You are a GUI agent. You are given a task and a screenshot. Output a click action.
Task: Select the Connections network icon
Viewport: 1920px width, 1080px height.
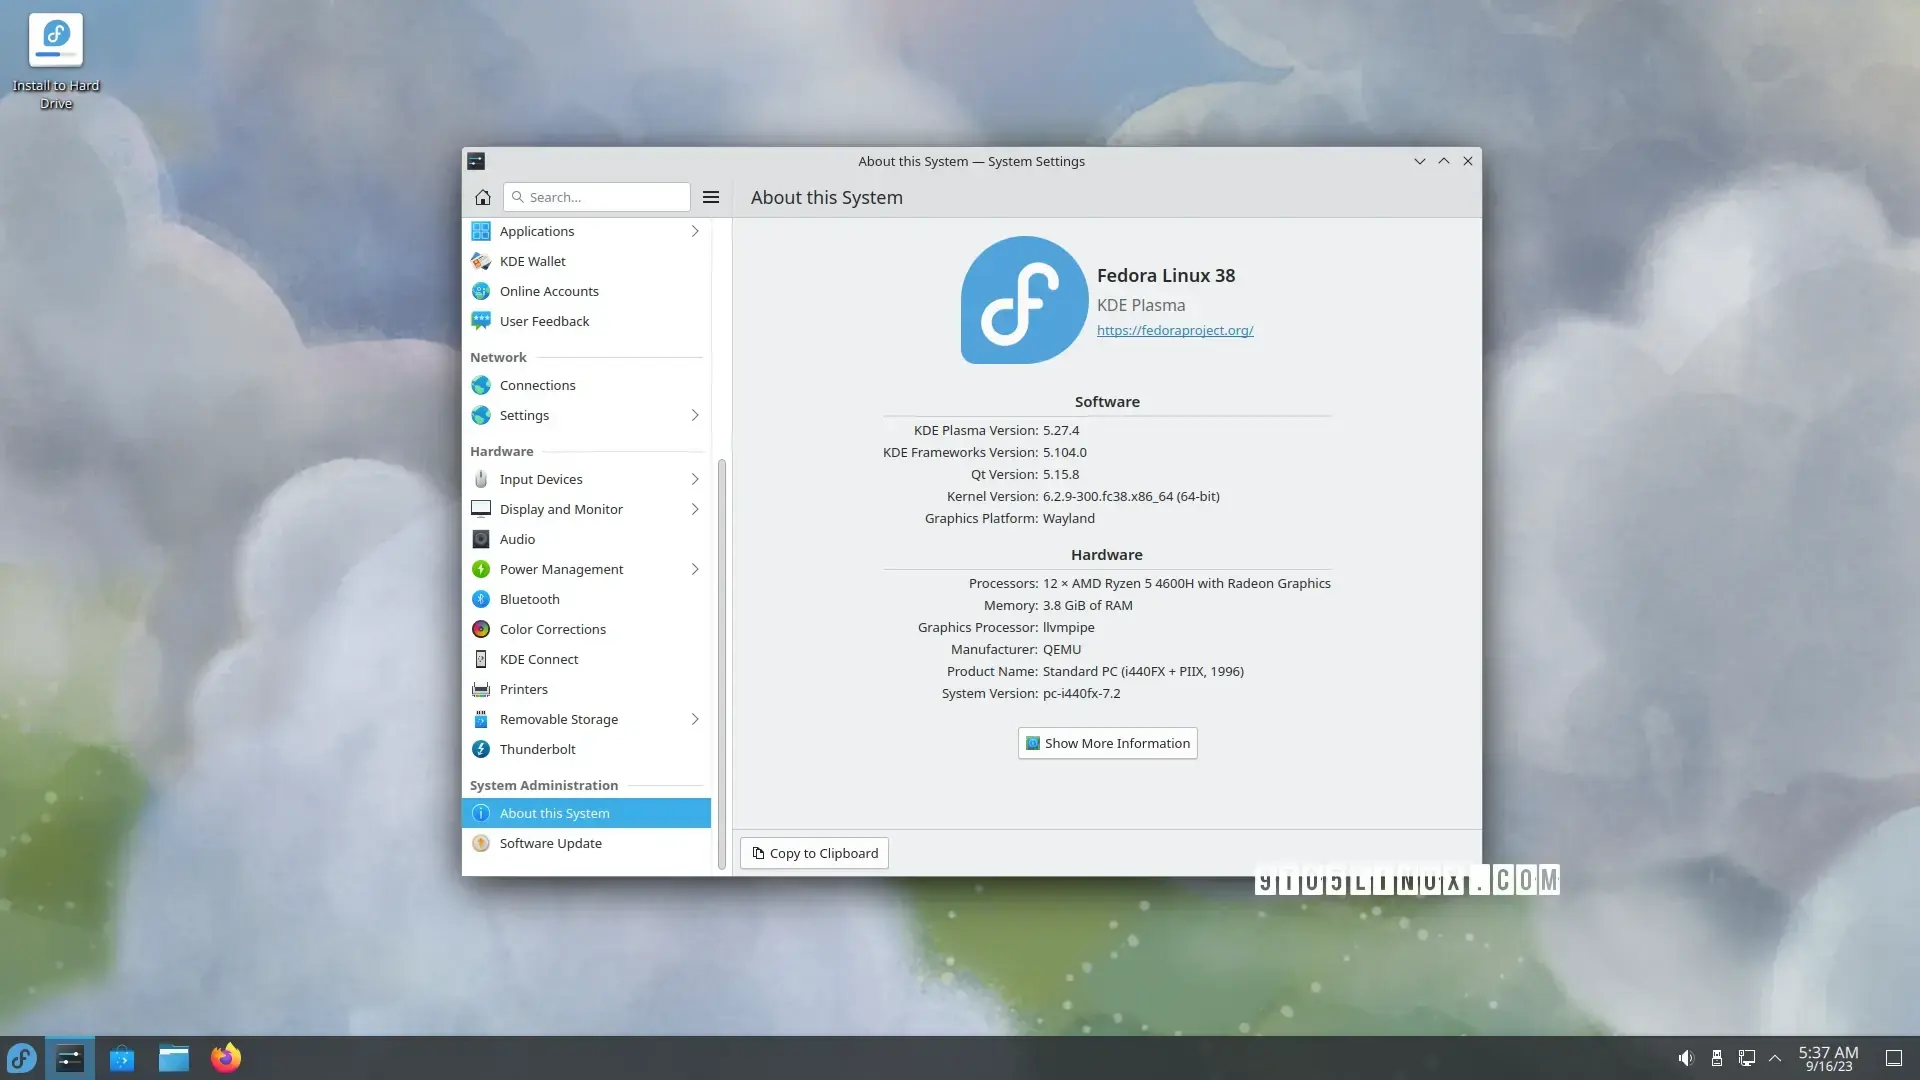(480, 385)
